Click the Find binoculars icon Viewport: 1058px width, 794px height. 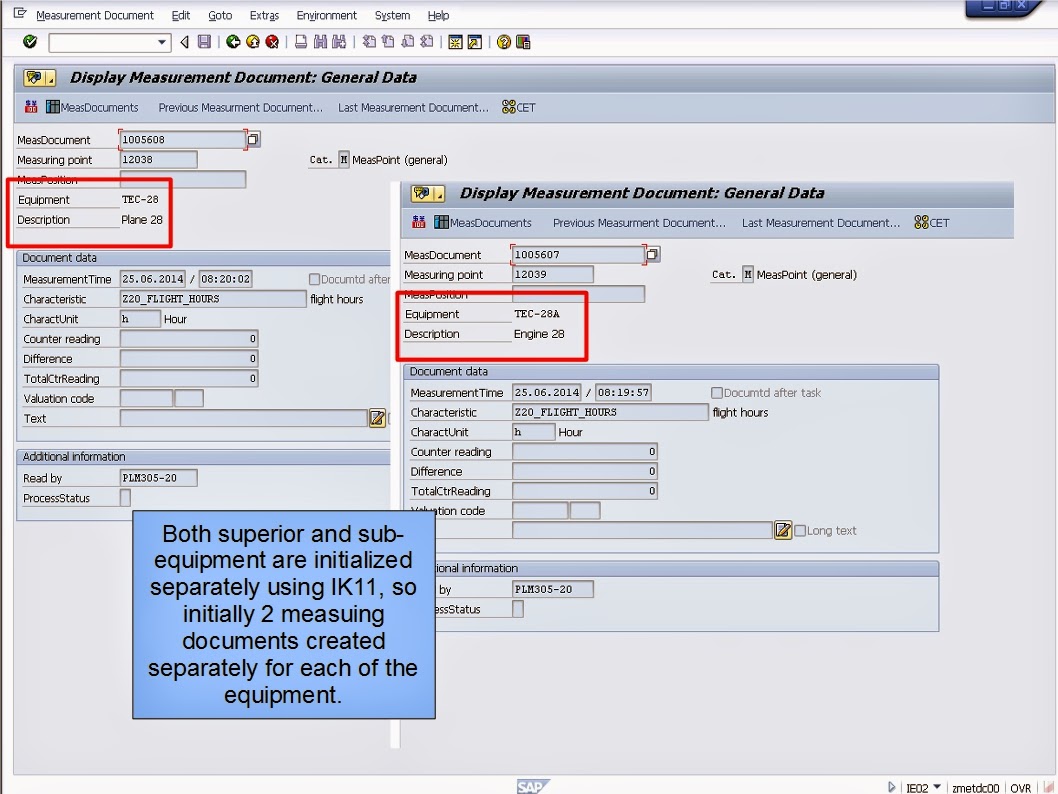(321, 42)
